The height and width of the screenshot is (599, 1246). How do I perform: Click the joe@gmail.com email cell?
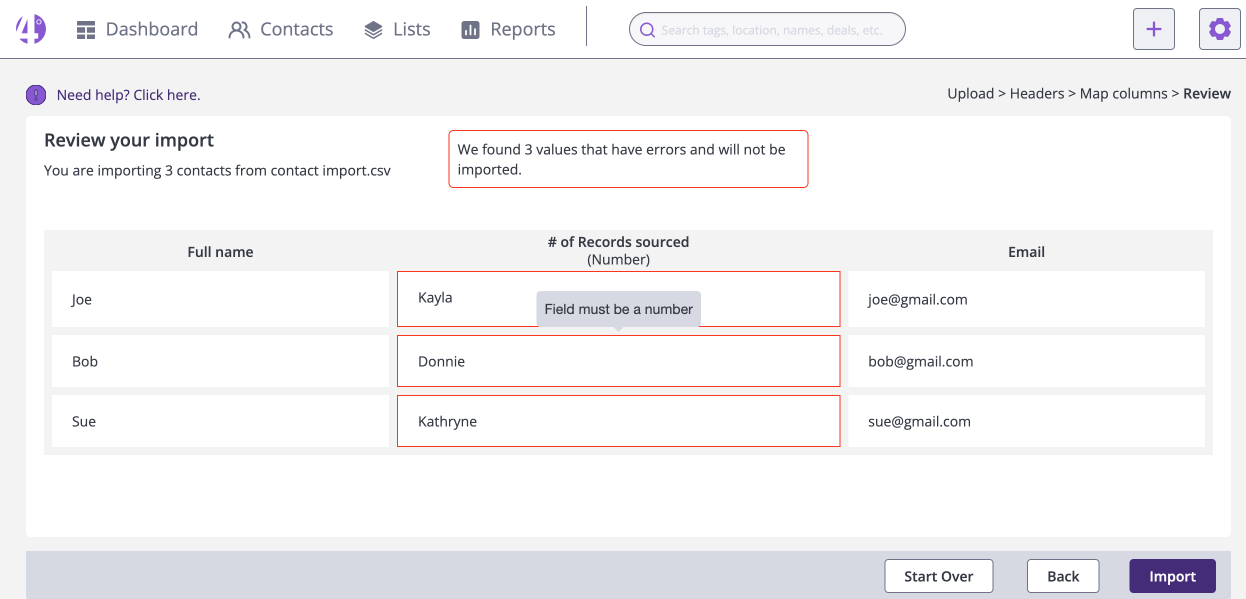[x=1026, y=299]
